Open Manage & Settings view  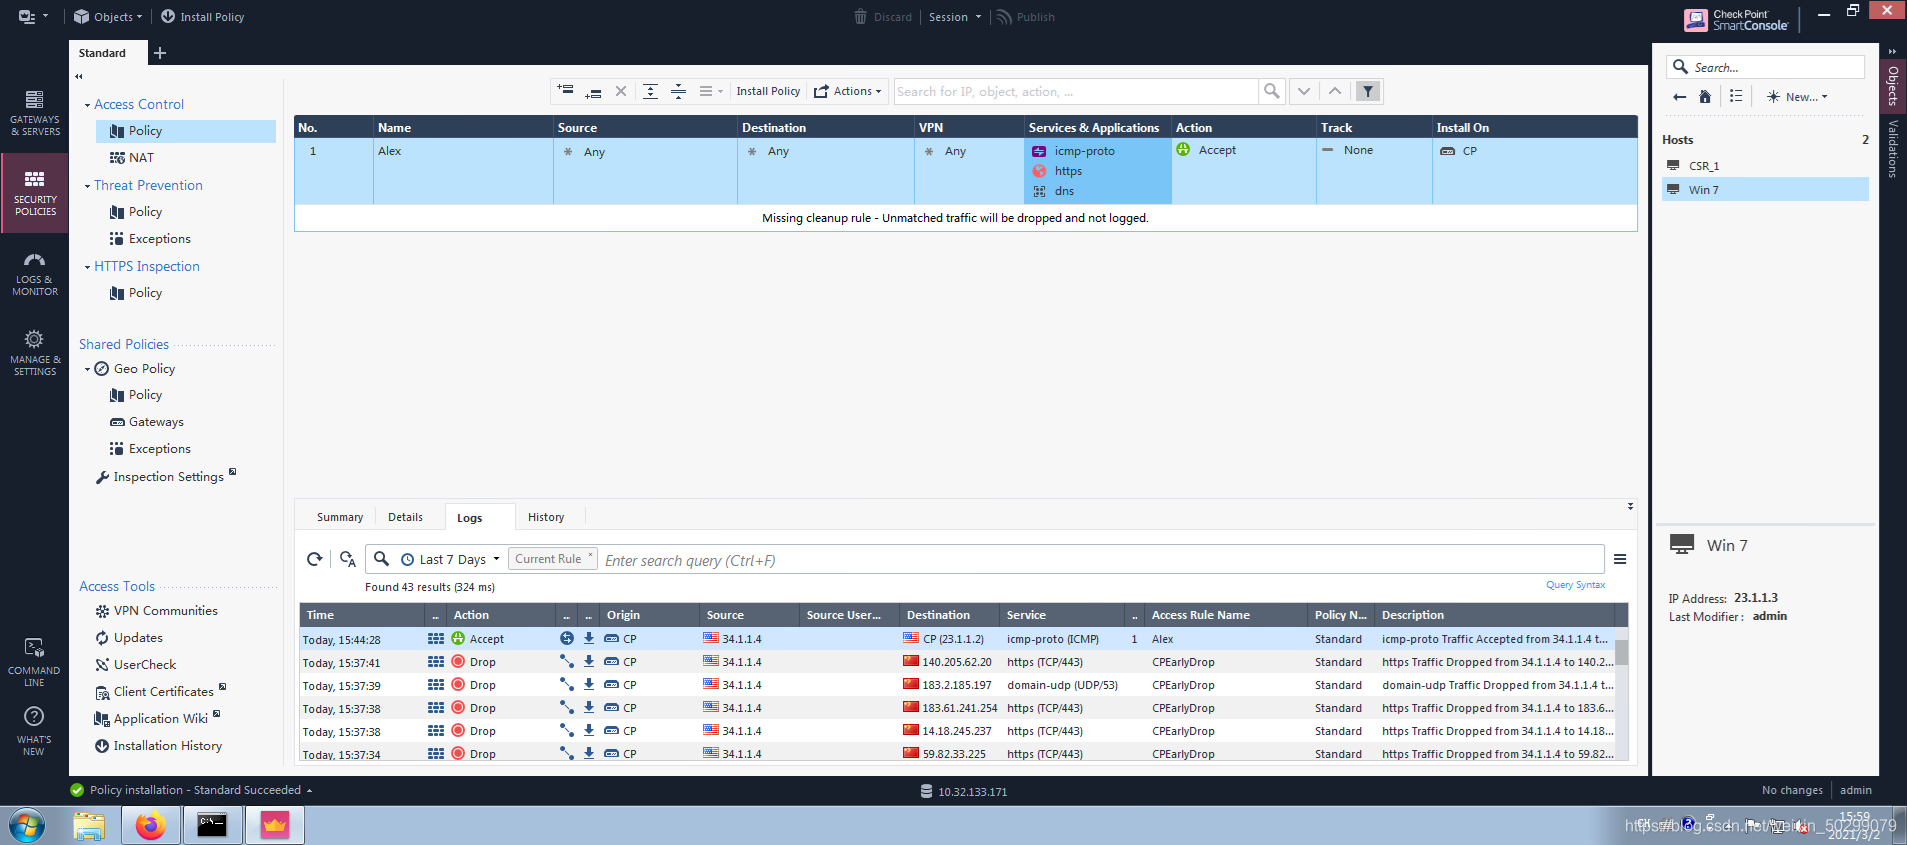[34, 353]
